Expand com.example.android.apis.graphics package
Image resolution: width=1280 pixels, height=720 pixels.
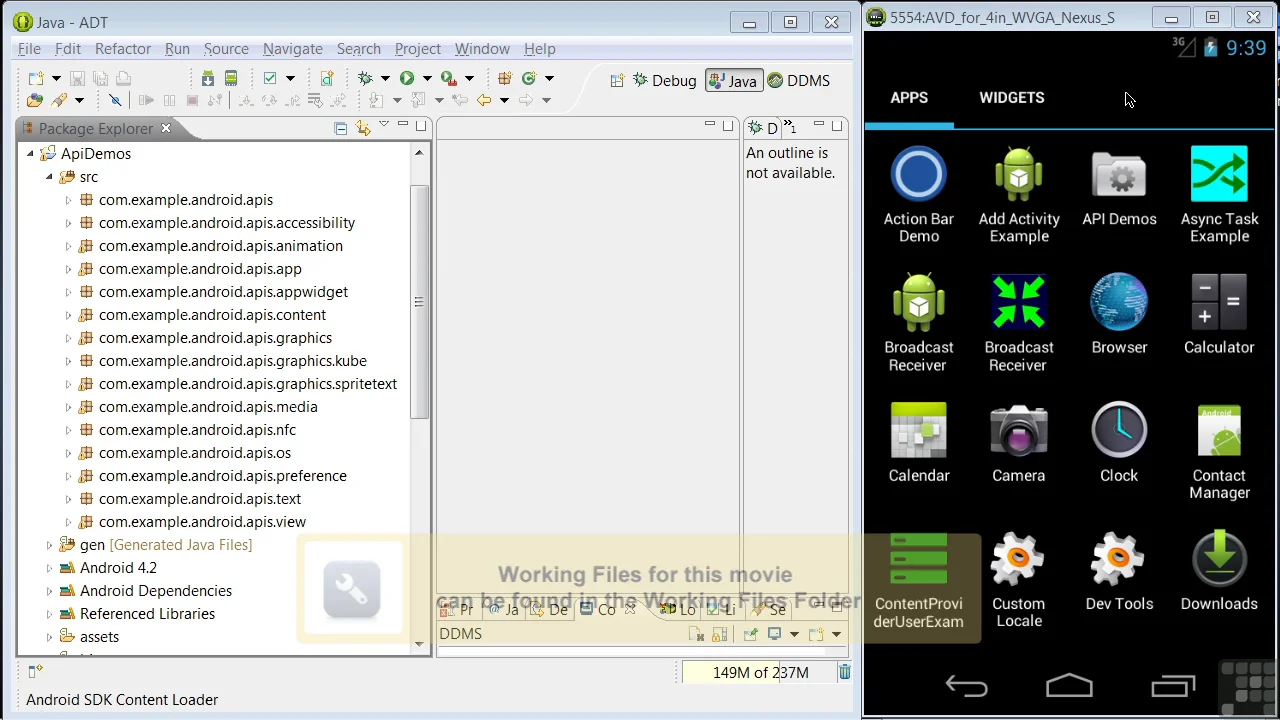(68, 338)
